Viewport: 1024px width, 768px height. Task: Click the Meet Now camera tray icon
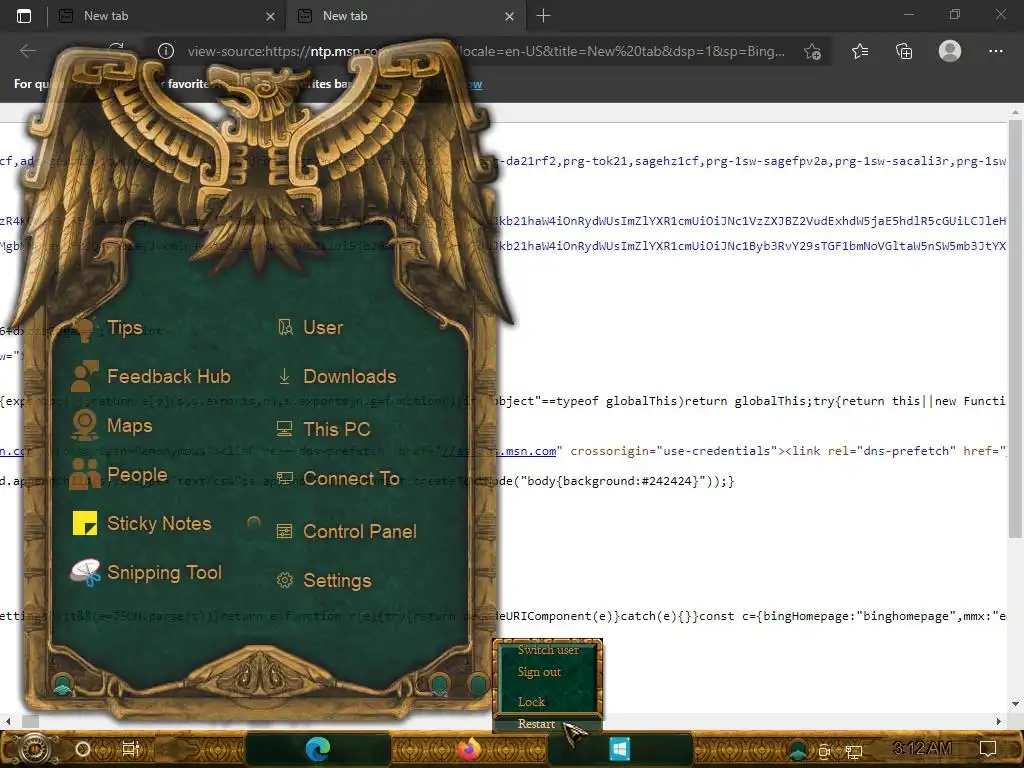(824, 752)
